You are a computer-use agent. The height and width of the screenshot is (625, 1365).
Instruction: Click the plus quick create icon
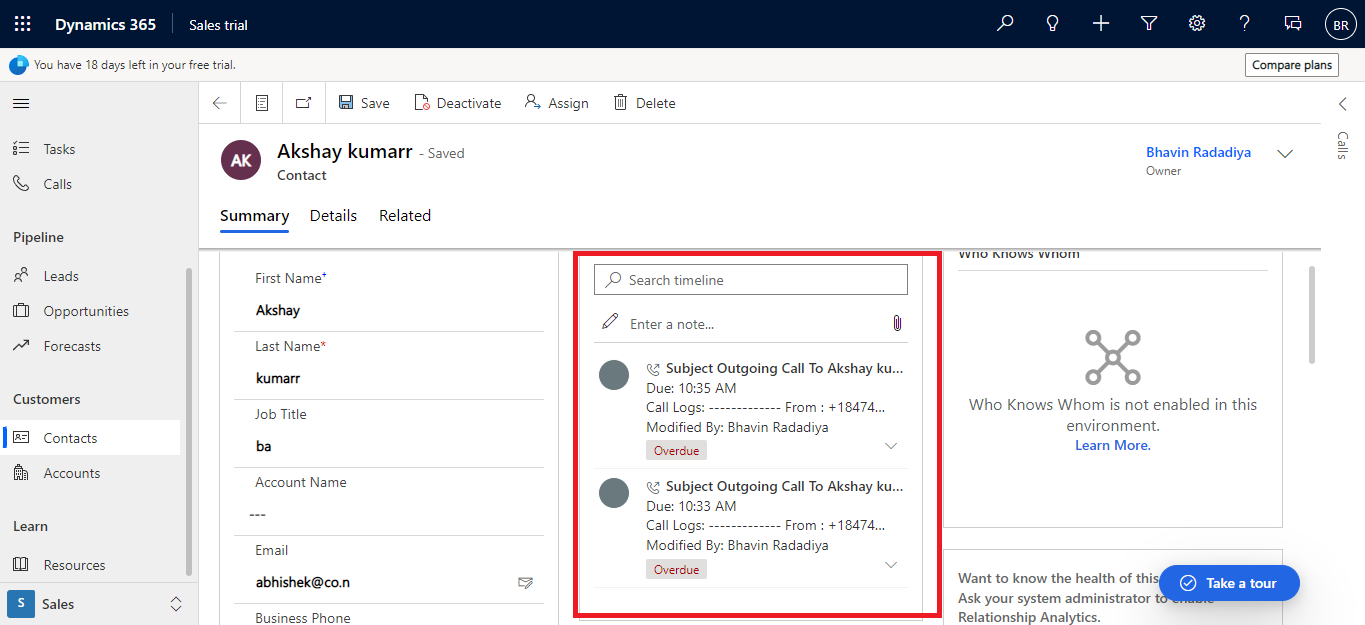(x=1101, y=24)
